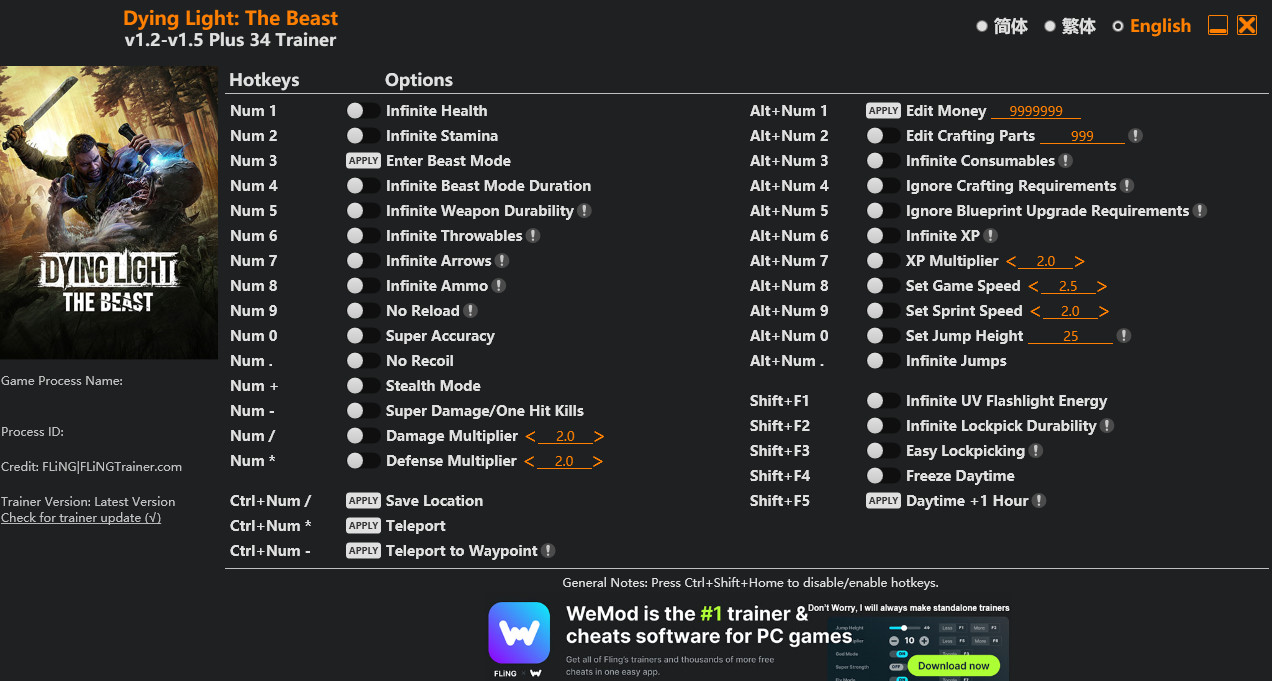Click Check for trainer update link
The image size is (1272, 681).
[81, 518]
